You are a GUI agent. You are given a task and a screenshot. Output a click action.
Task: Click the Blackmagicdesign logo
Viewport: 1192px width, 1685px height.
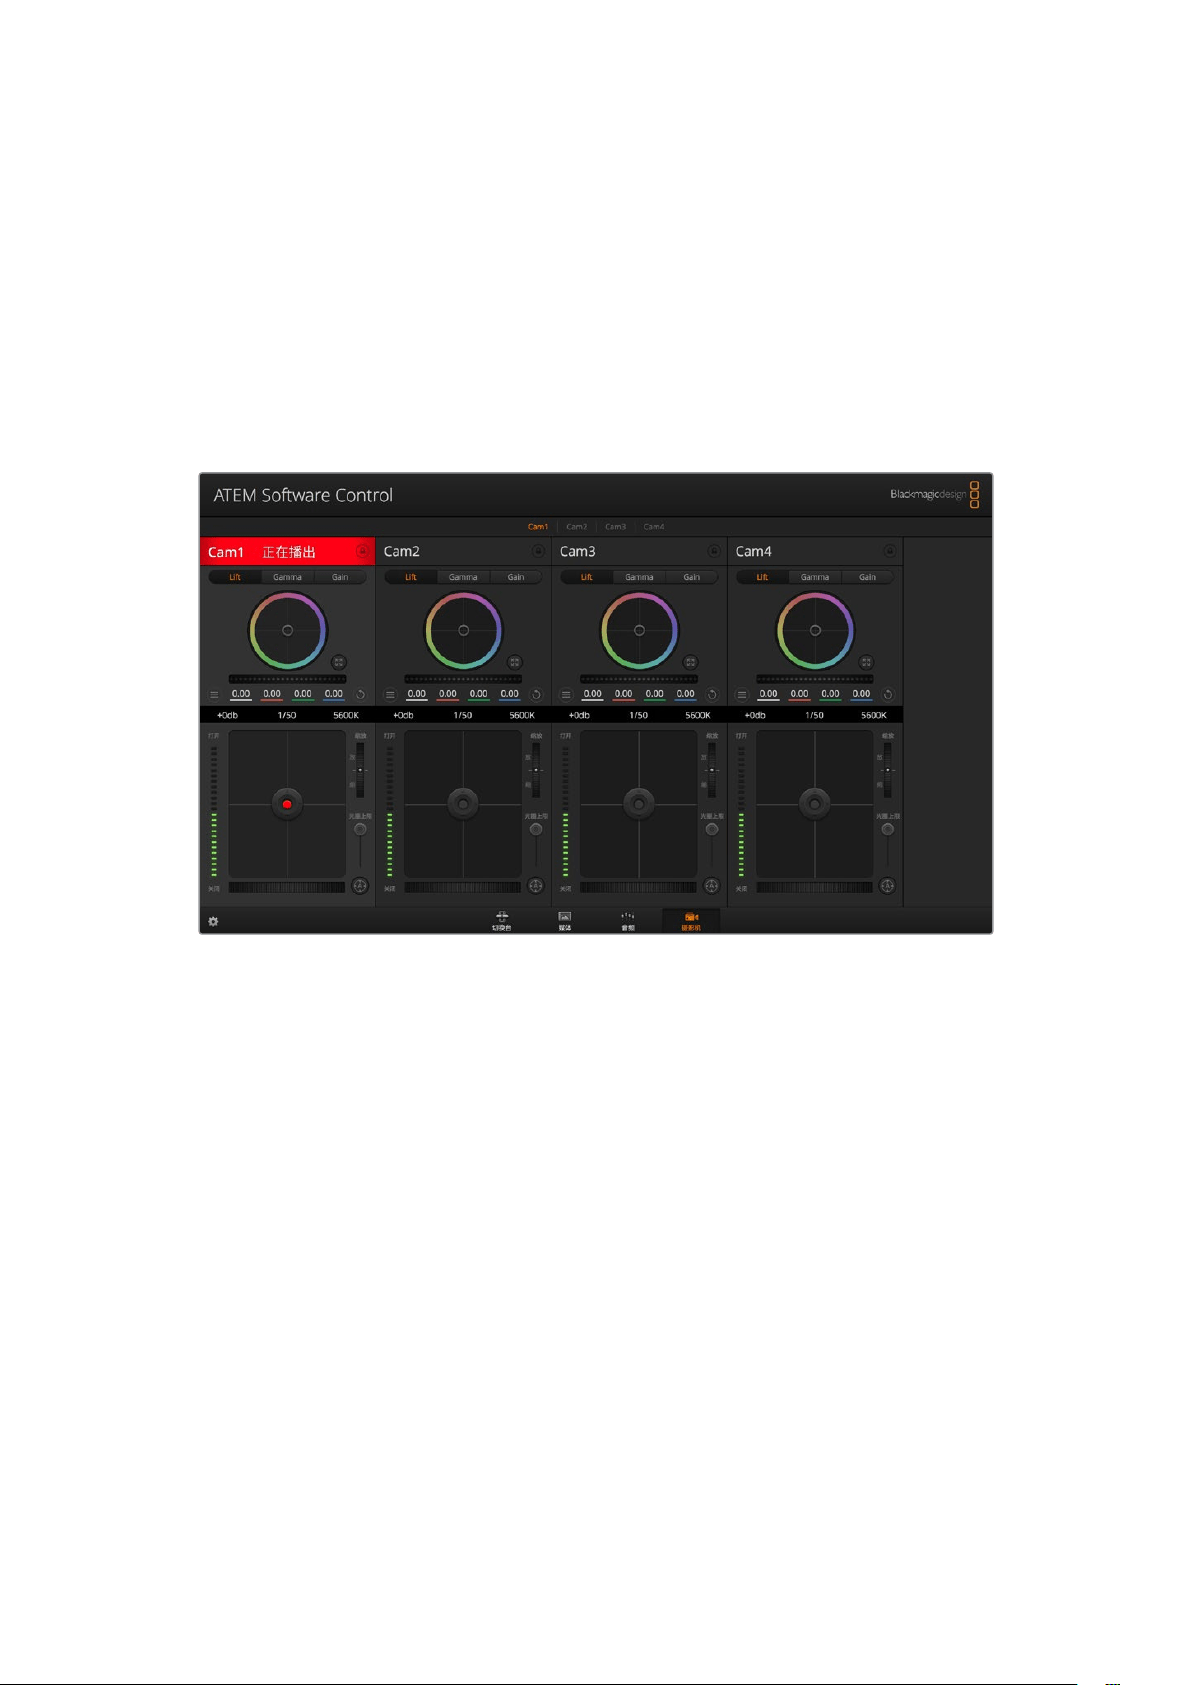(x=935, y=494)
